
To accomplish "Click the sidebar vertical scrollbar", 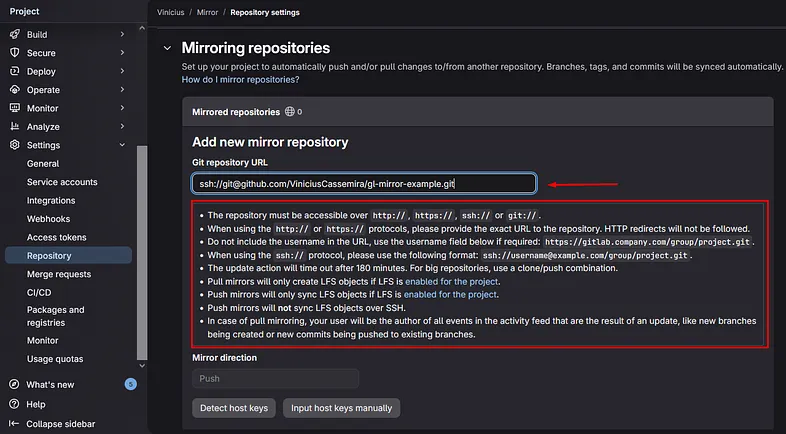I will tap(142, 253).
